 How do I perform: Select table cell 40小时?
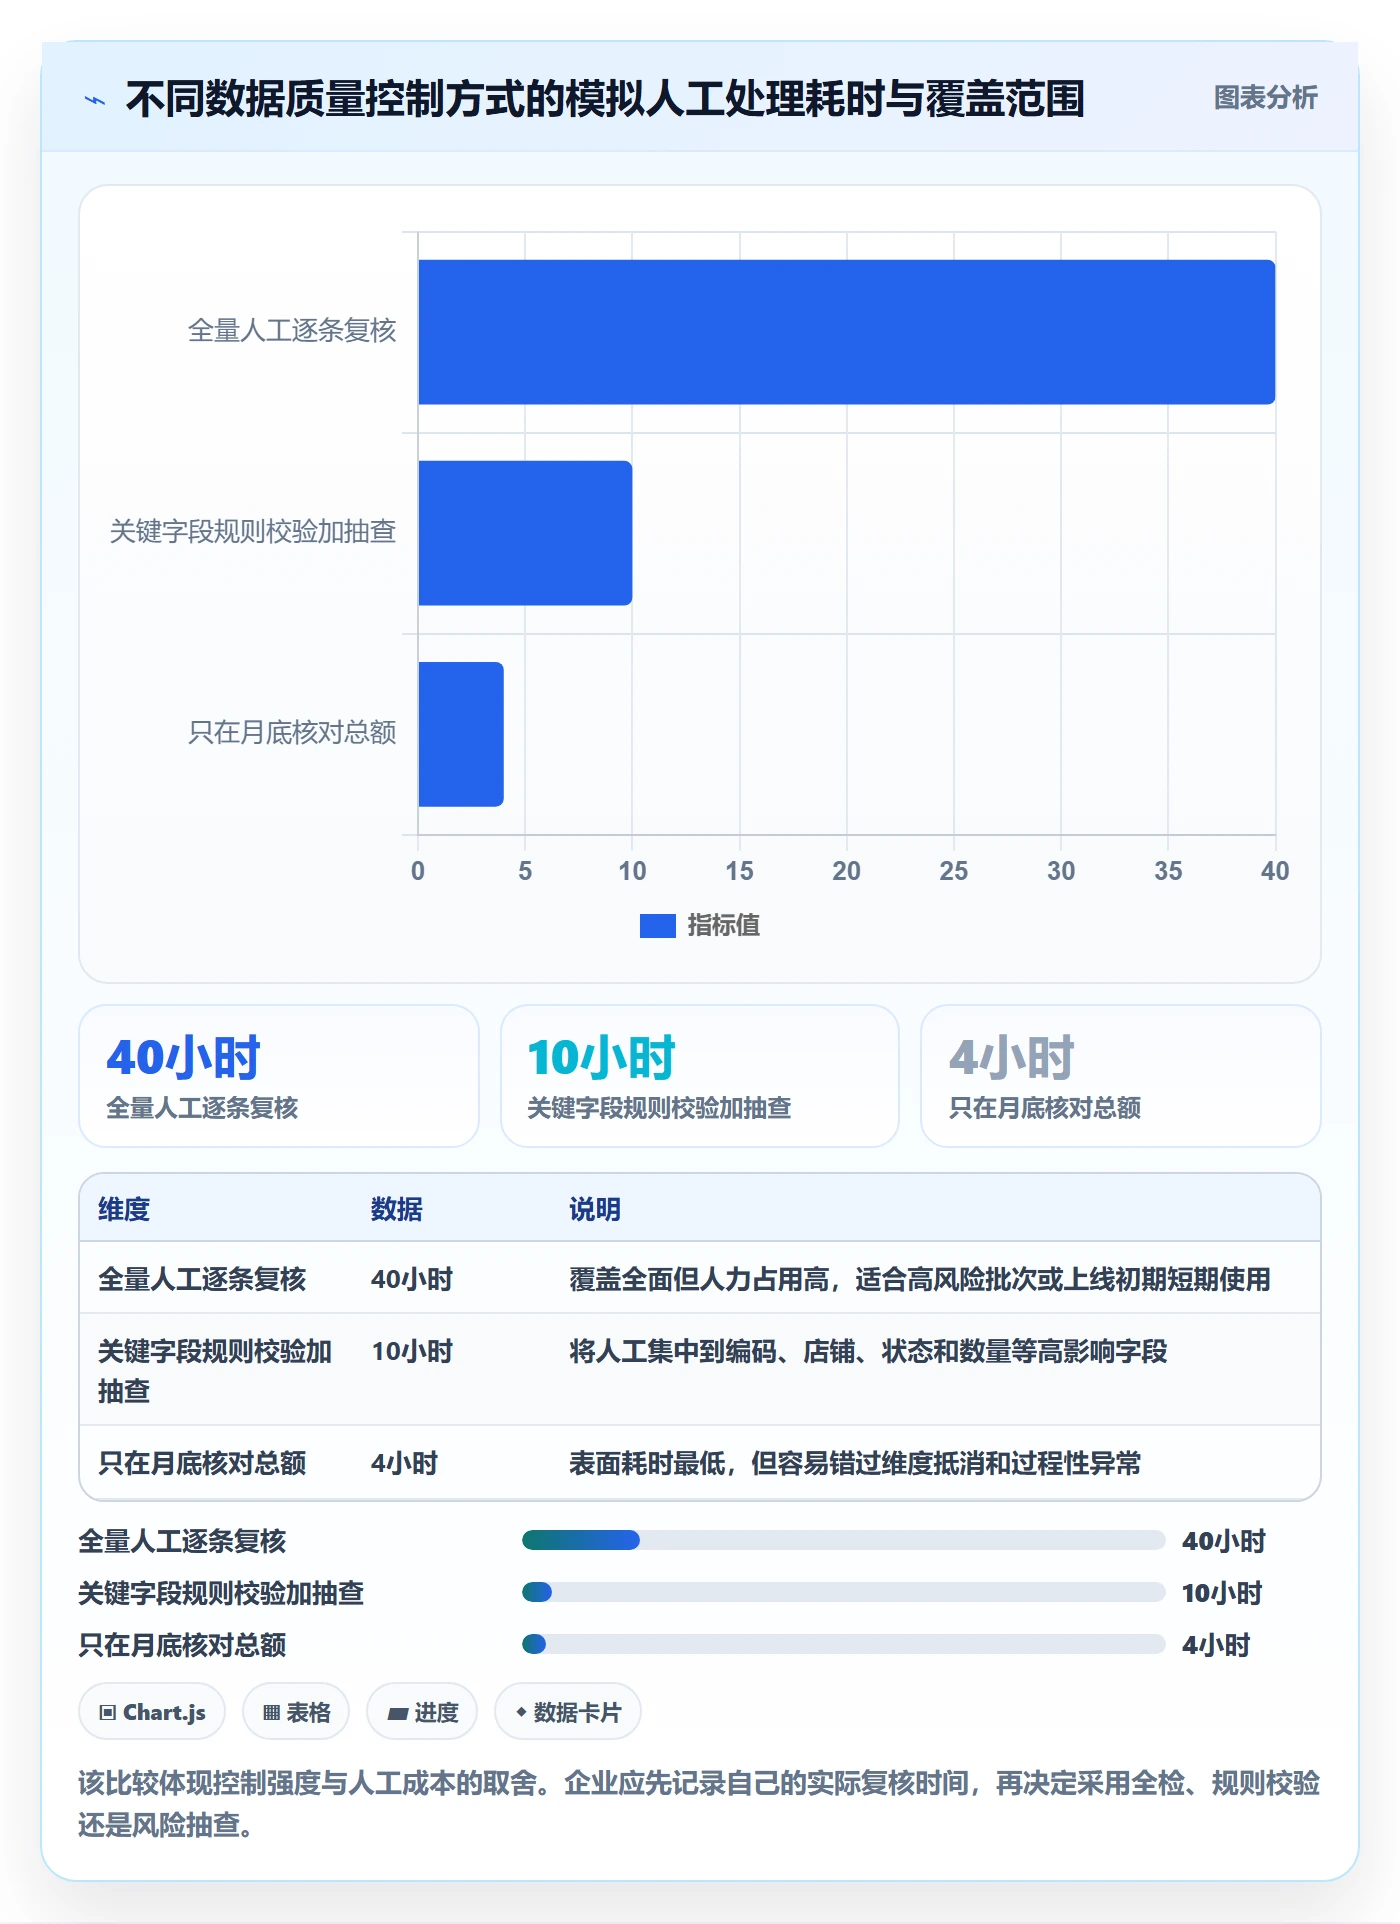click(412, 1279)
